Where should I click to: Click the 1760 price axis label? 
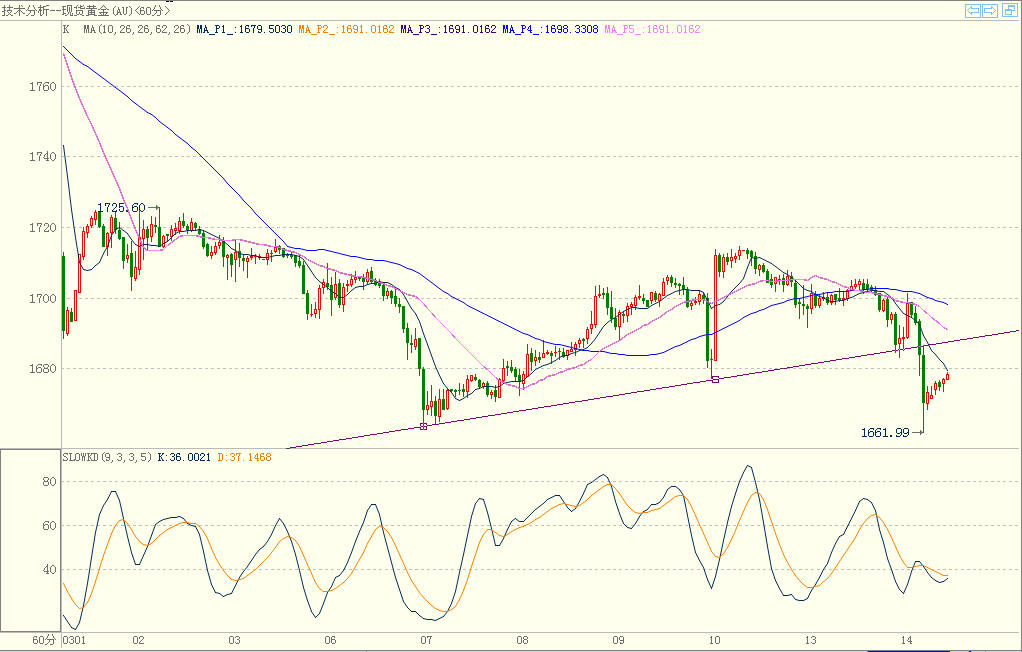click(x=43, y=87)
